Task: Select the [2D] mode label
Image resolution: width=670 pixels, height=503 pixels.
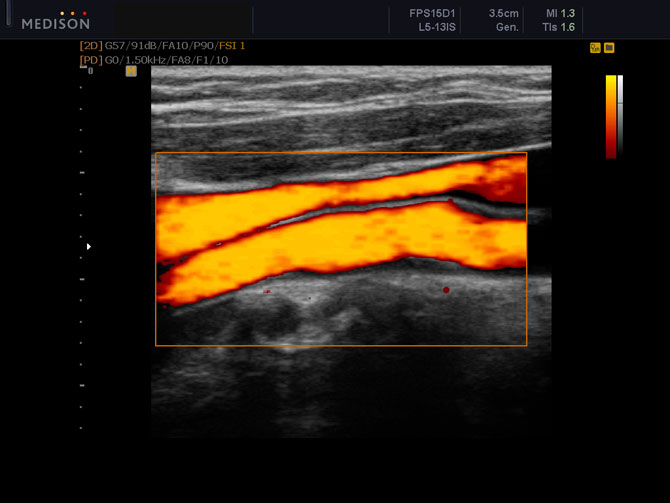Action: point(91,46)
